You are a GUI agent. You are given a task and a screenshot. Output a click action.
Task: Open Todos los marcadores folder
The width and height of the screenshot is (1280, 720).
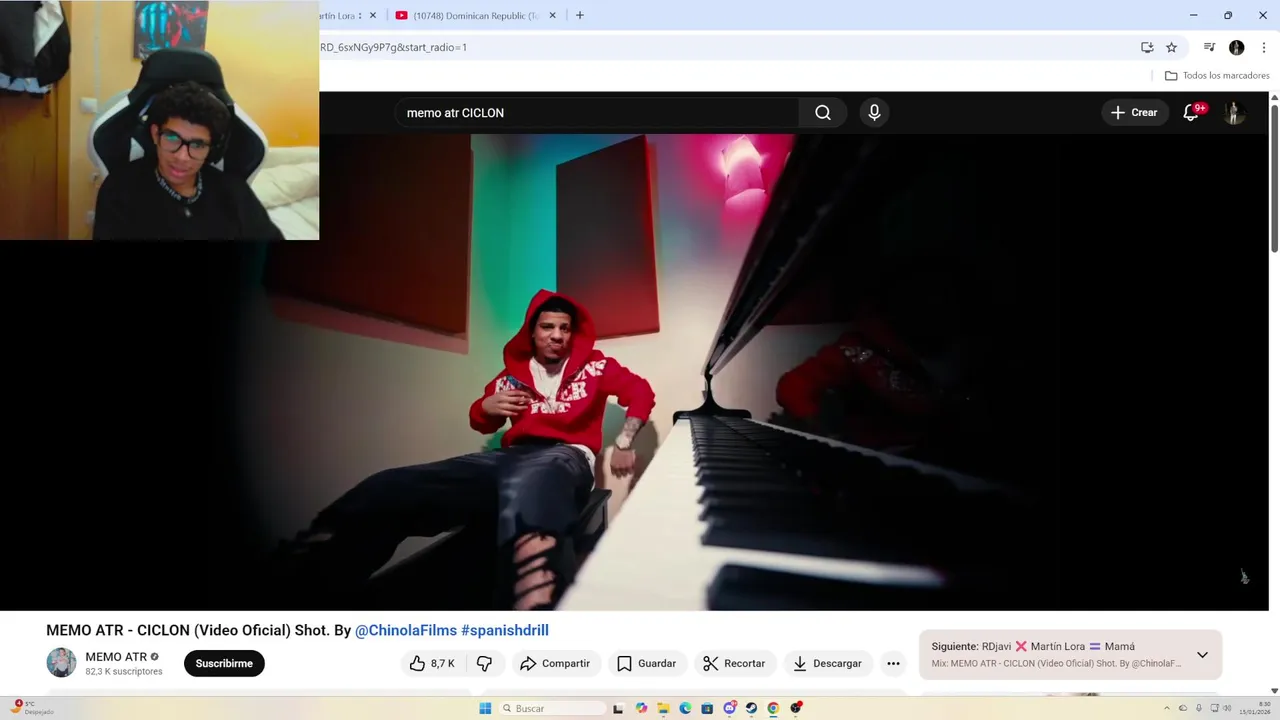pyautogui.click(x=1217, y=75)
